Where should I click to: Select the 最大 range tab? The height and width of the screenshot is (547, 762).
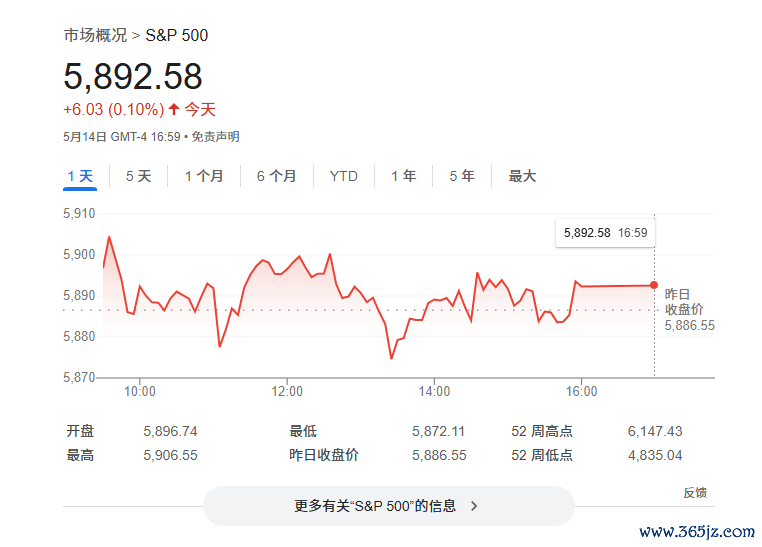point(522,176)
